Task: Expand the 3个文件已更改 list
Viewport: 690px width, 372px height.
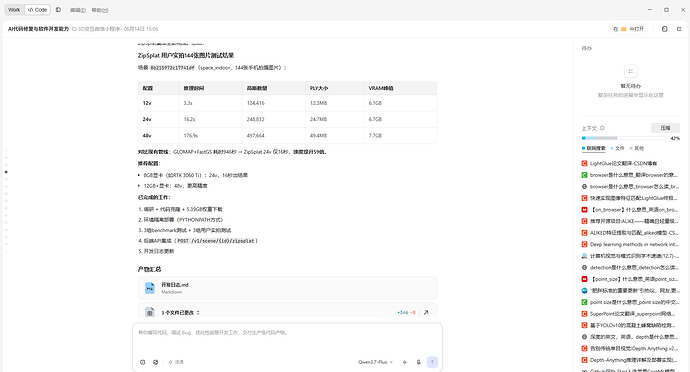Action: click(x=180, y=313)
